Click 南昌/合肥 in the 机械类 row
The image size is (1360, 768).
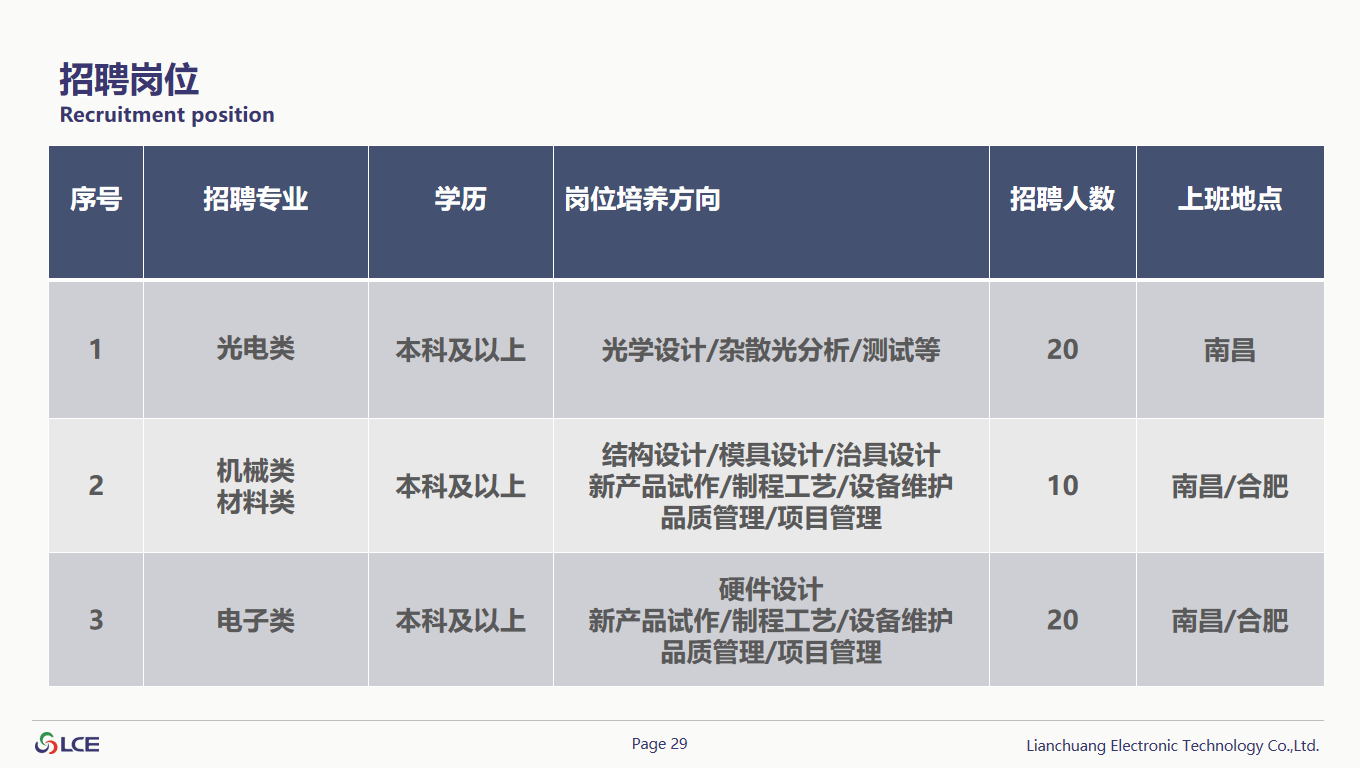pos(1230,486)
